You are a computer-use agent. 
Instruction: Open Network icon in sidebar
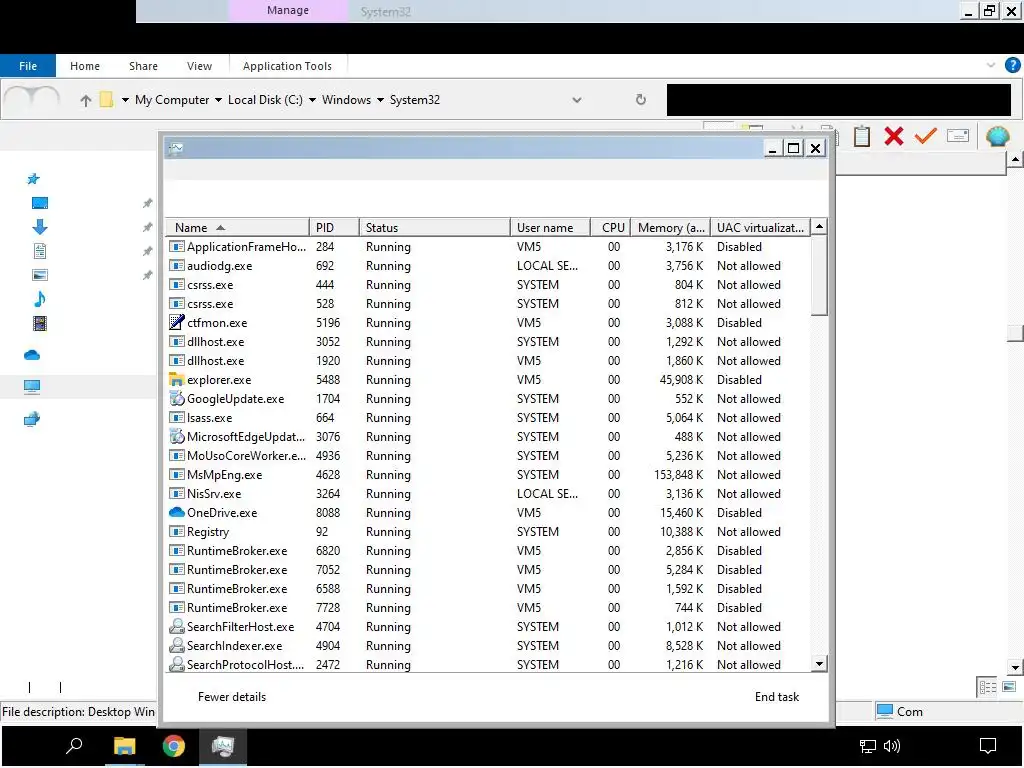coord(32,419)
